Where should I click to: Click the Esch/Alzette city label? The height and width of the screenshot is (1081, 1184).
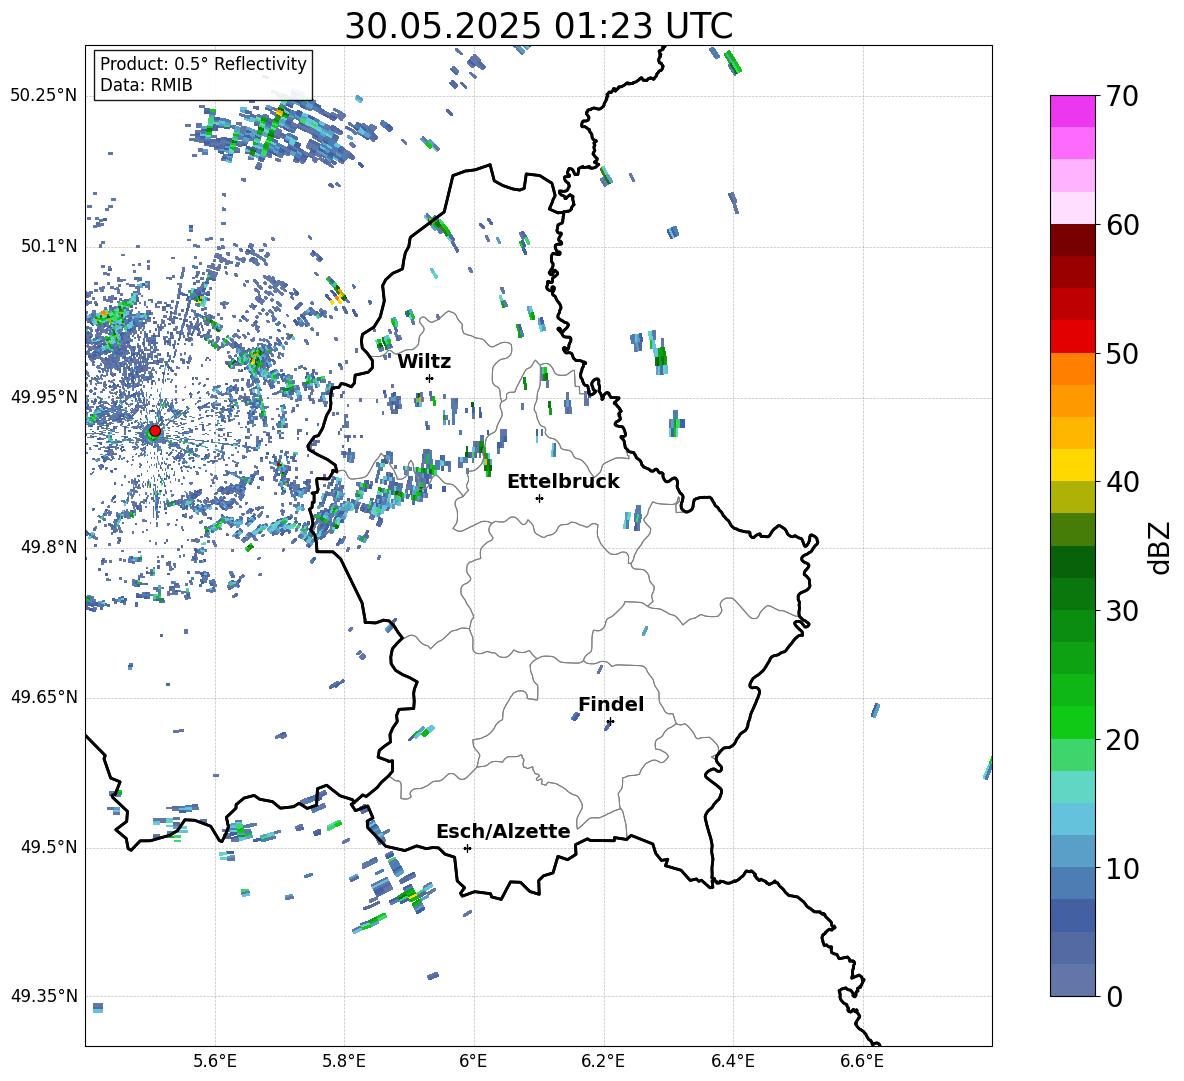tap(503, 831)
